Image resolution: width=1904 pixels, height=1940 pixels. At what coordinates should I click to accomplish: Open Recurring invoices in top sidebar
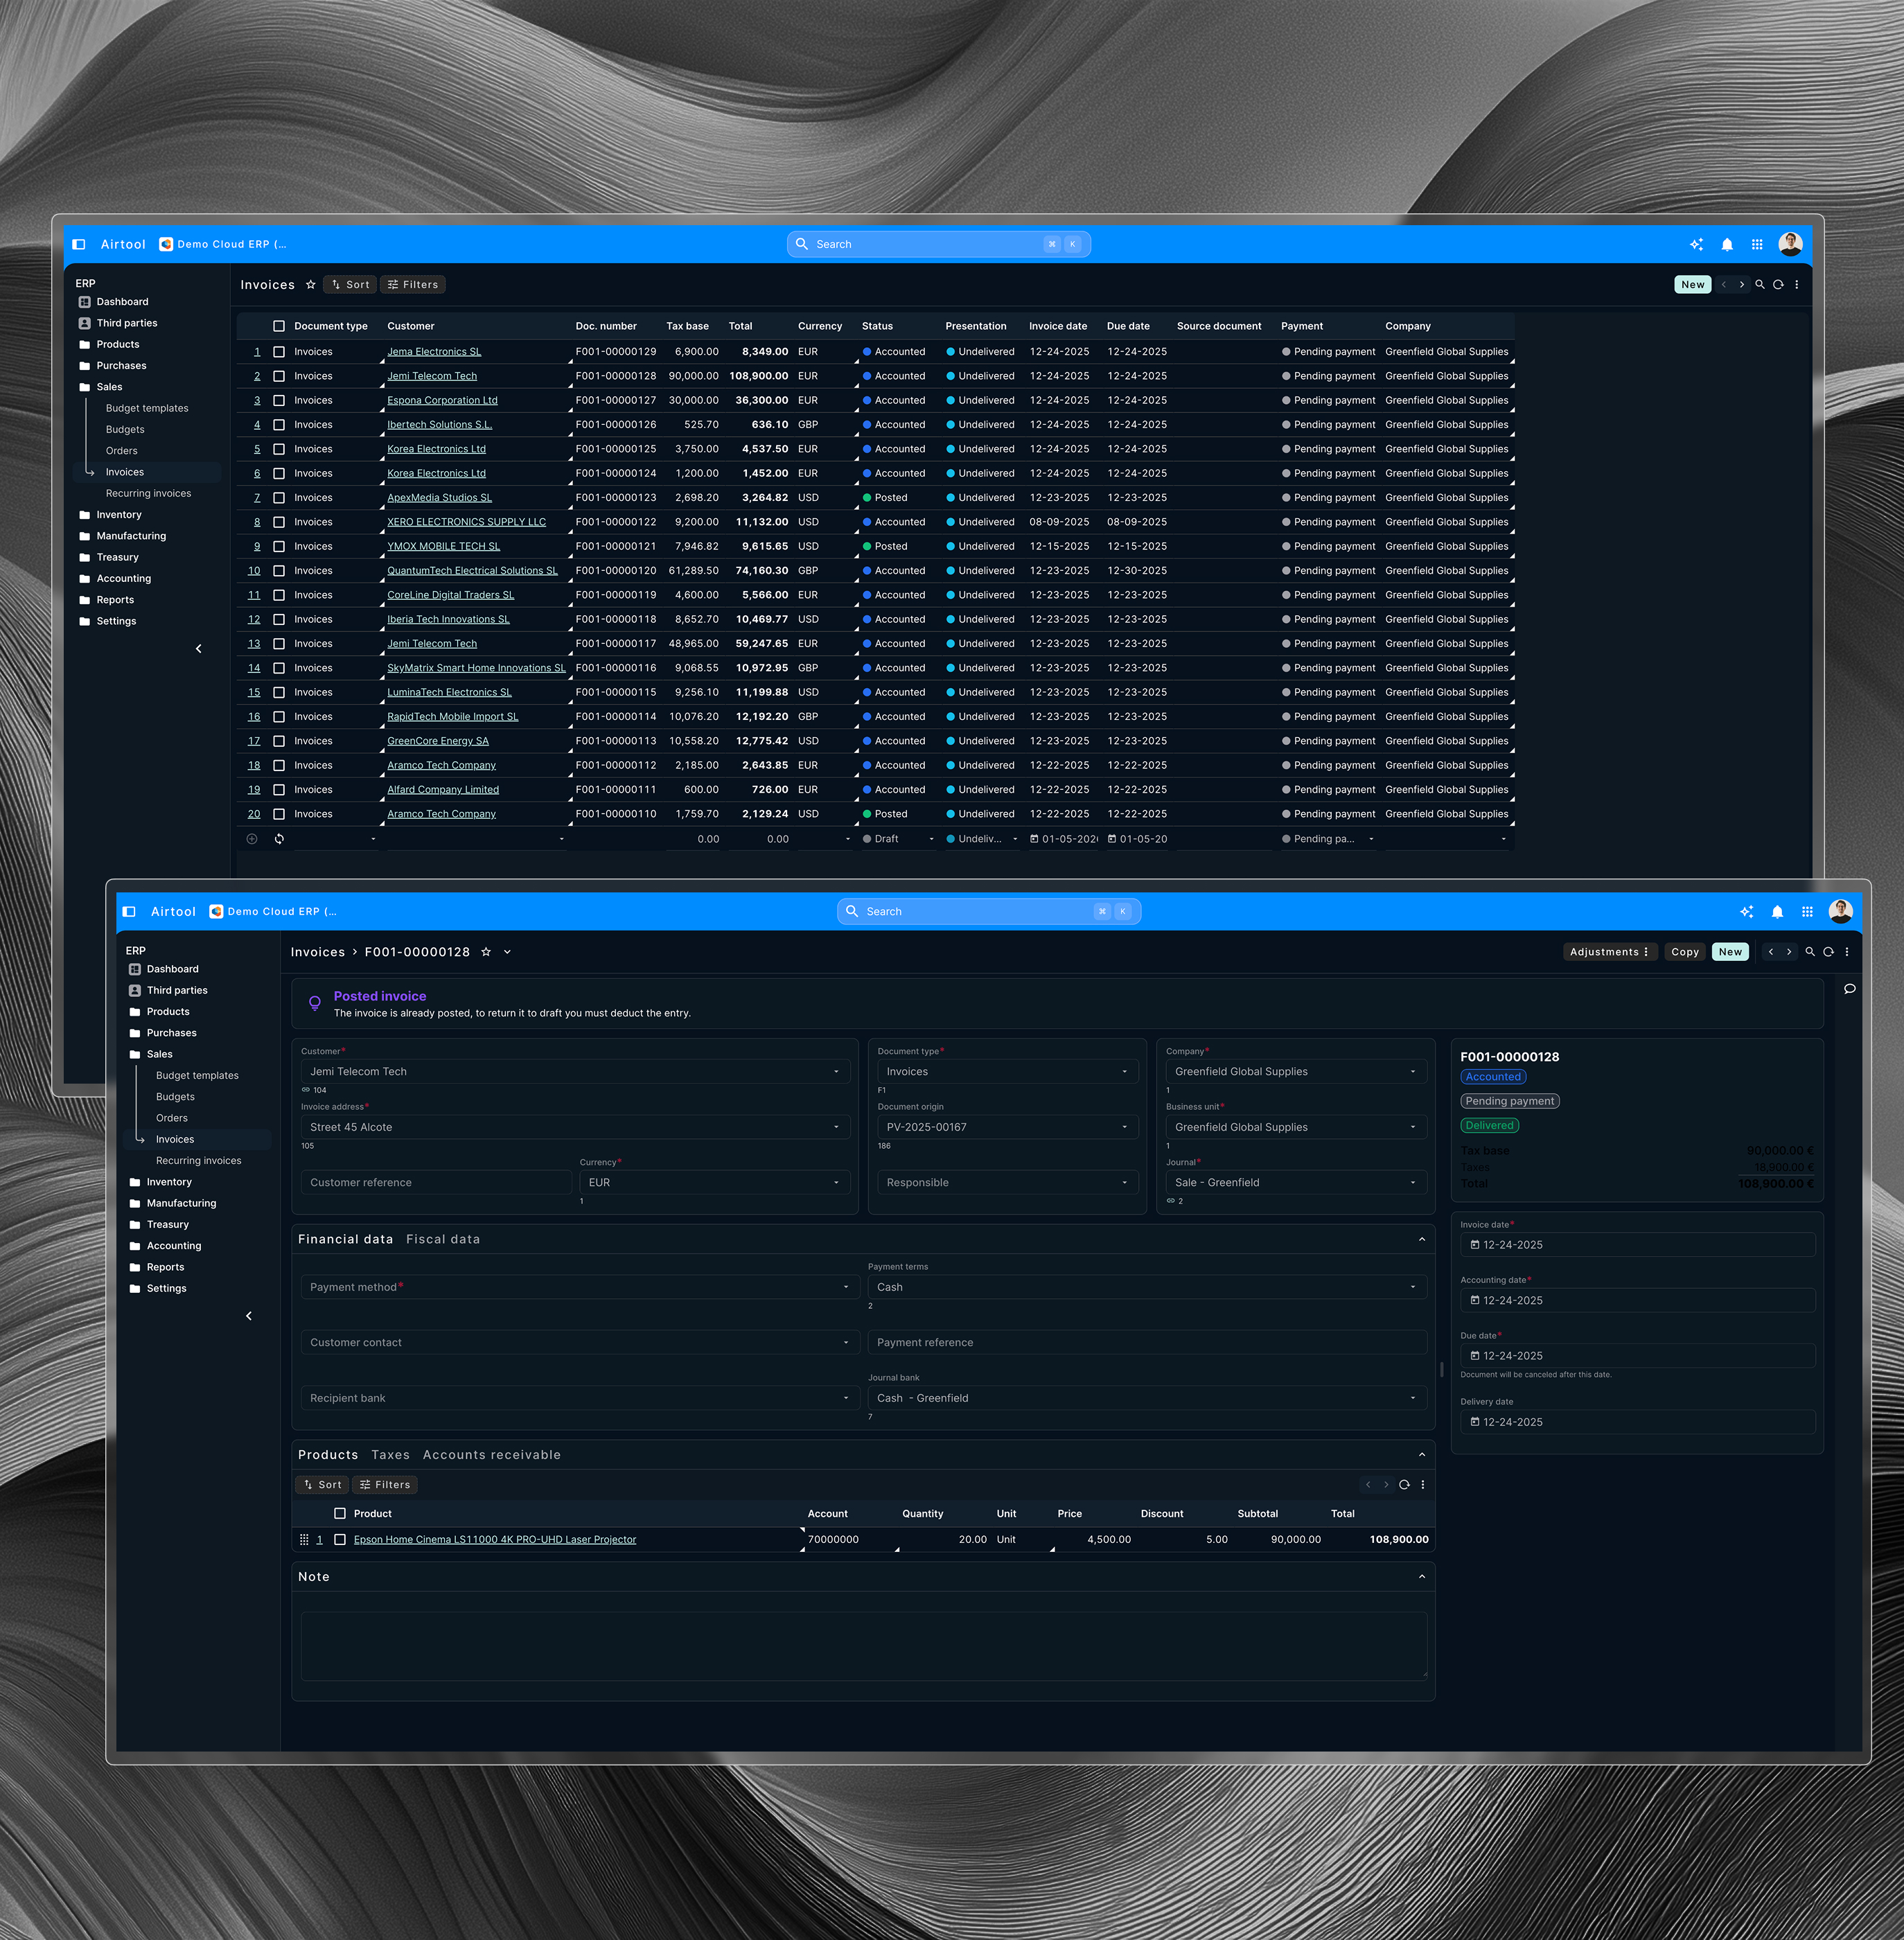148,494
